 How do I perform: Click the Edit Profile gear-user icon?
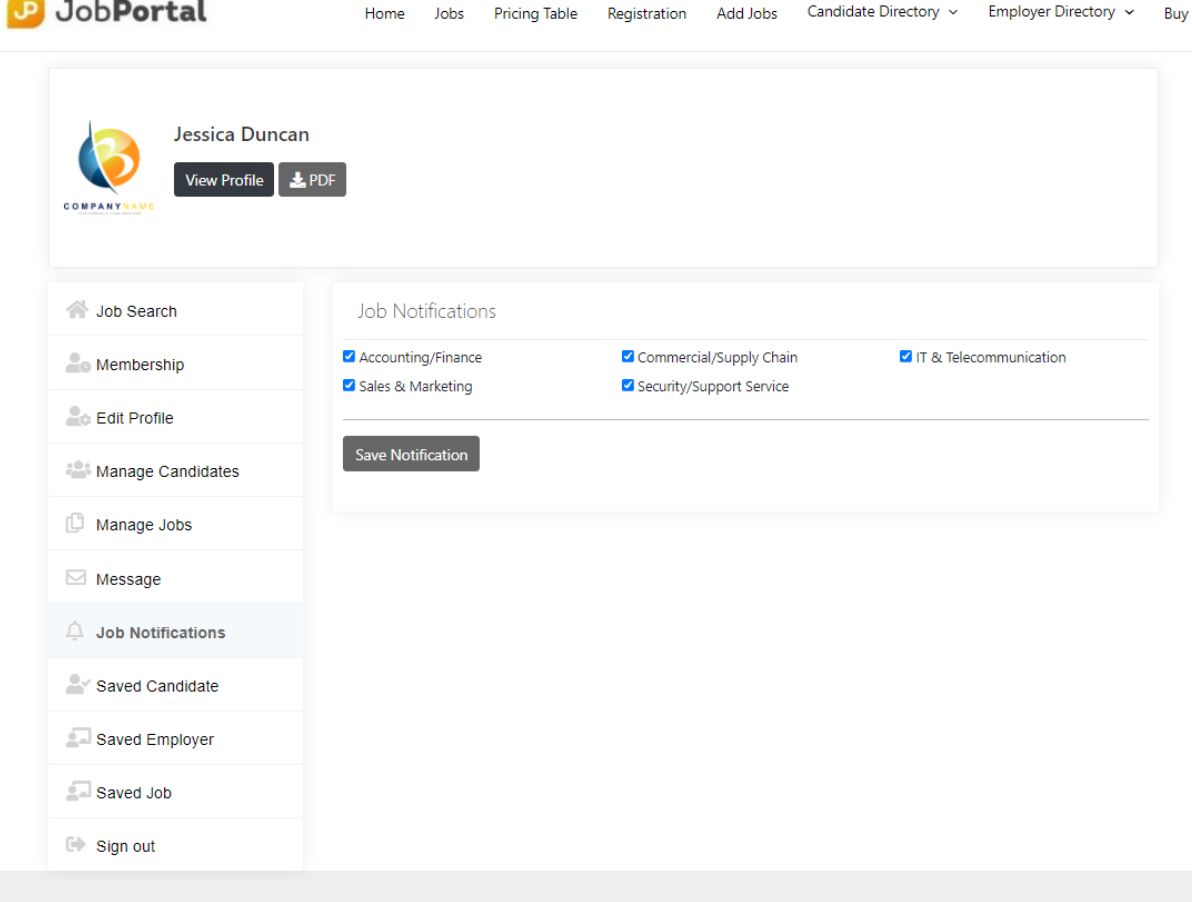coord(78,417)
